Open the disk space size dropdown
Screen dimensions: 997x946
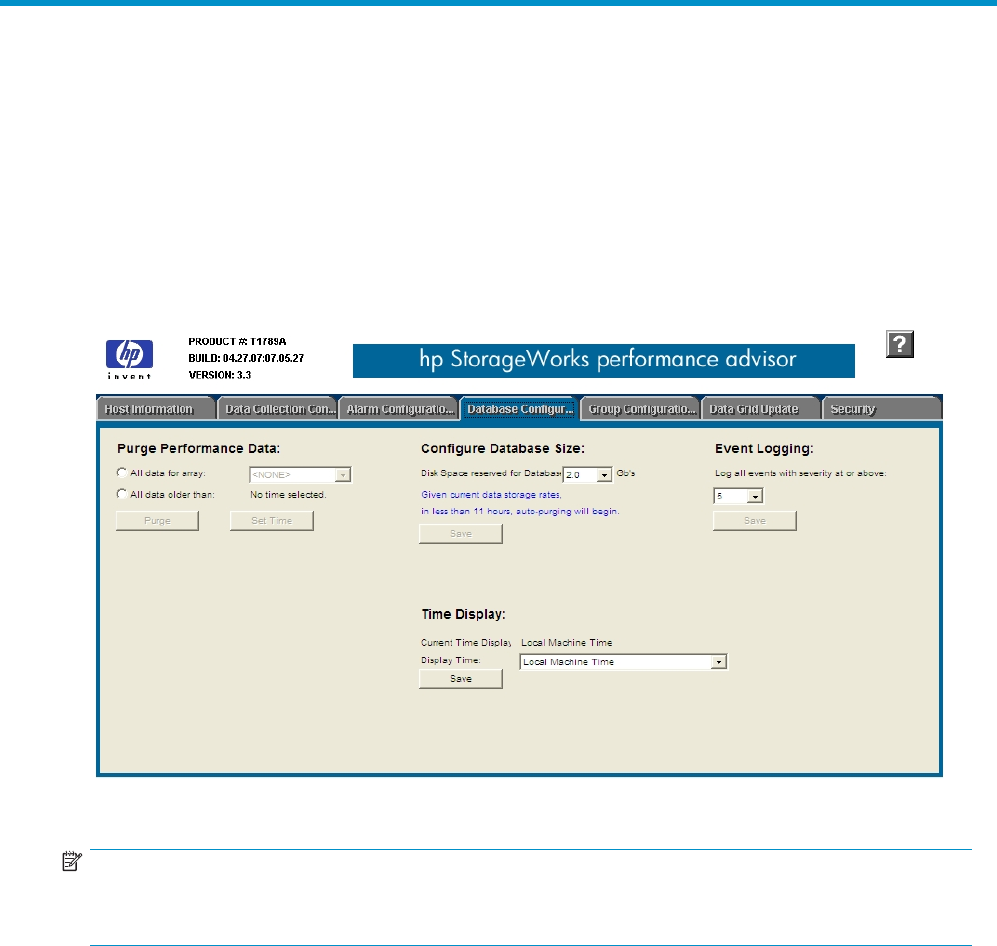point(587,474)
